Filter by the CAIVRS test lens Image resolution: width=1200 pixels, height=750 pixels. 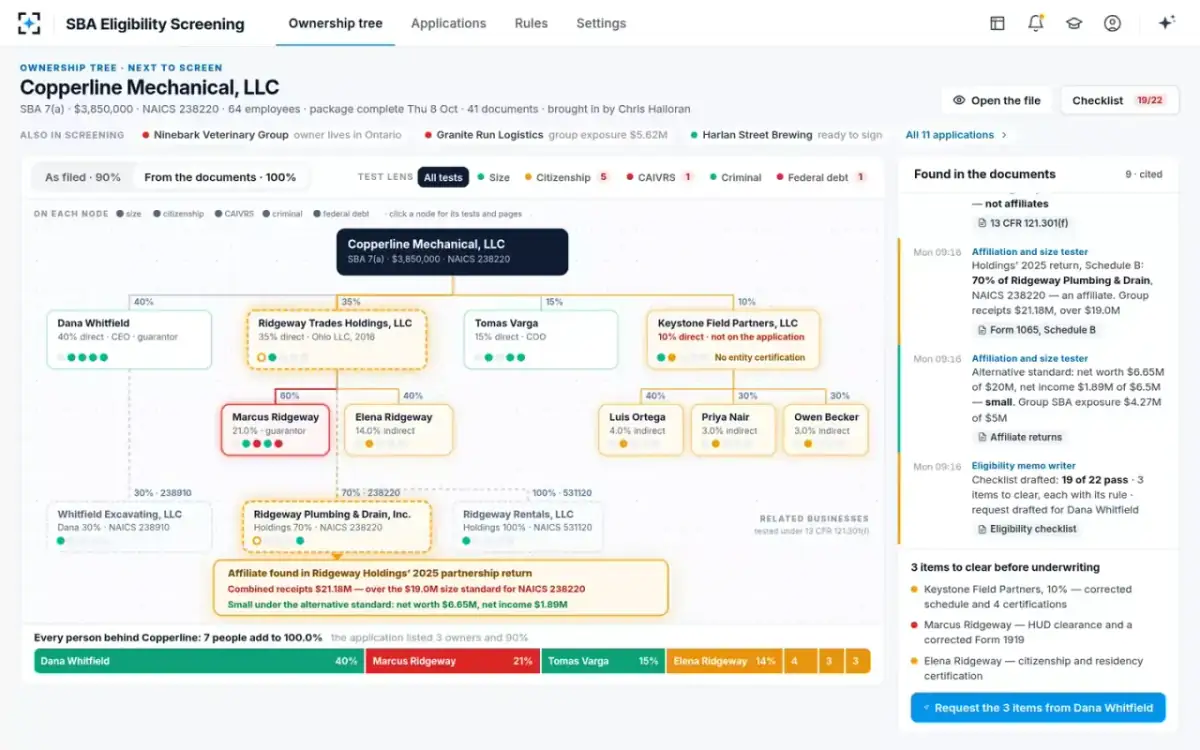point(660,177)
